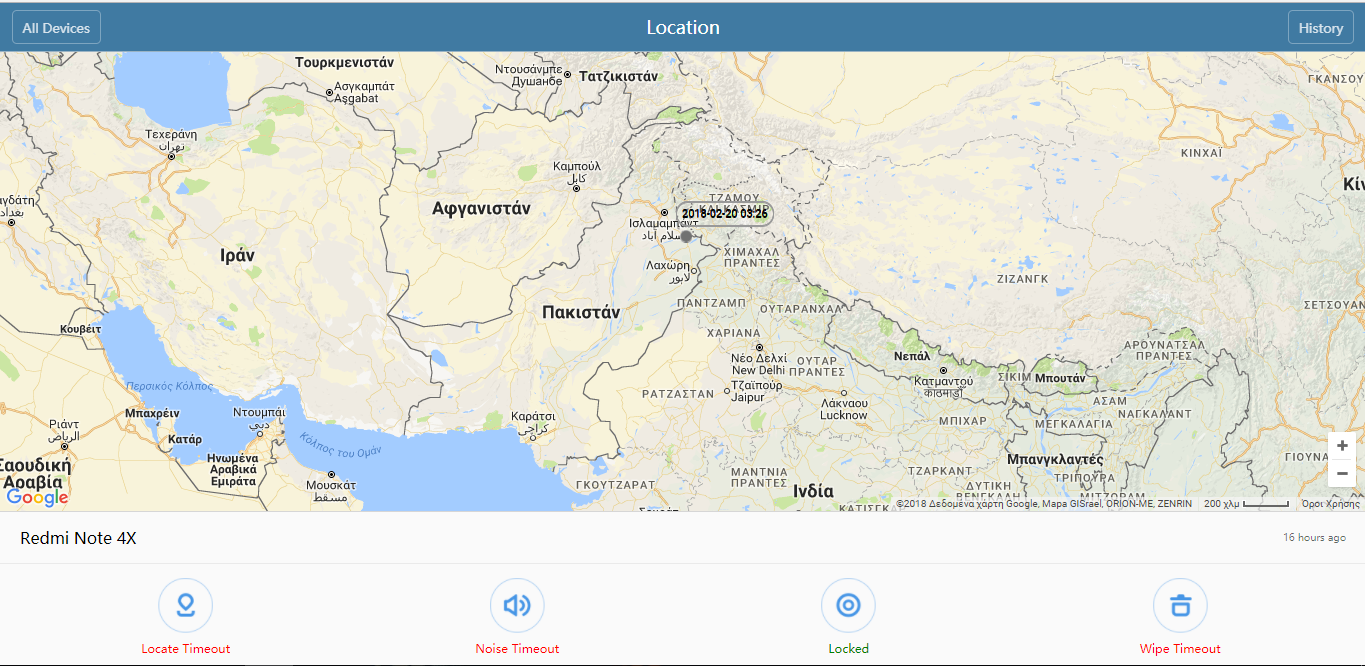Click the Locate device icon
Screen dimensions: 1365x666
[x=186, y=605]
